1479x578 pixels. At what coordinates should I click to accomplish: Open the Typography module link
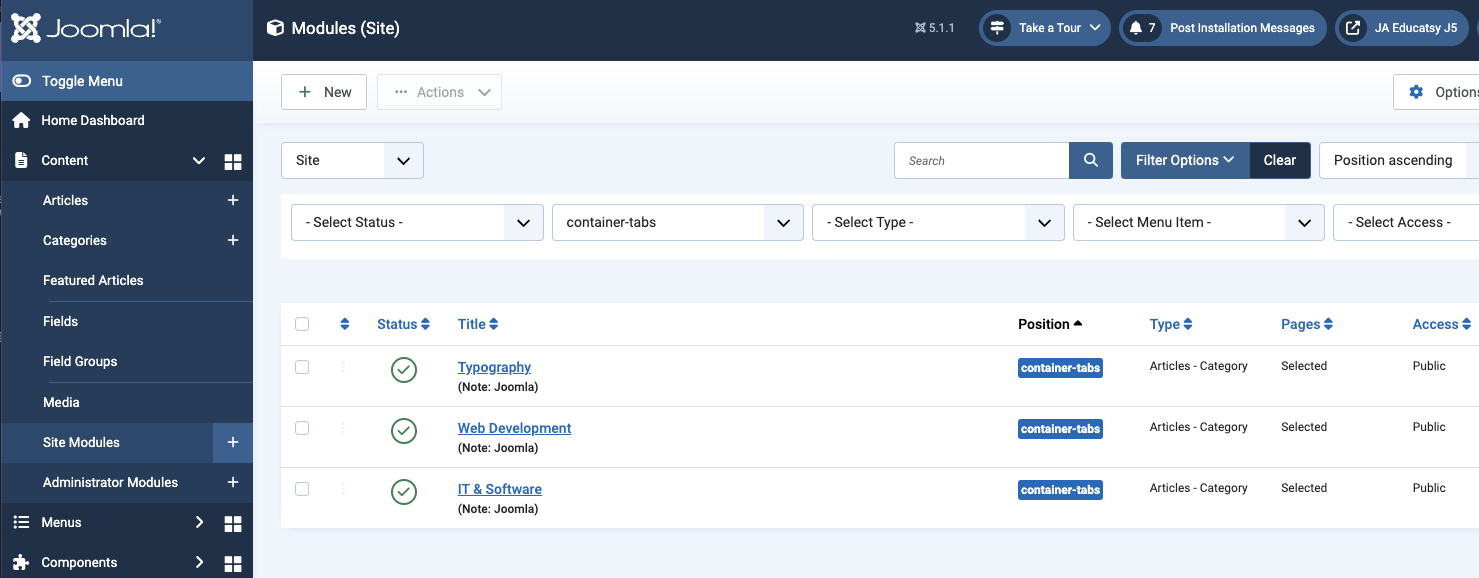pos(494,367)
